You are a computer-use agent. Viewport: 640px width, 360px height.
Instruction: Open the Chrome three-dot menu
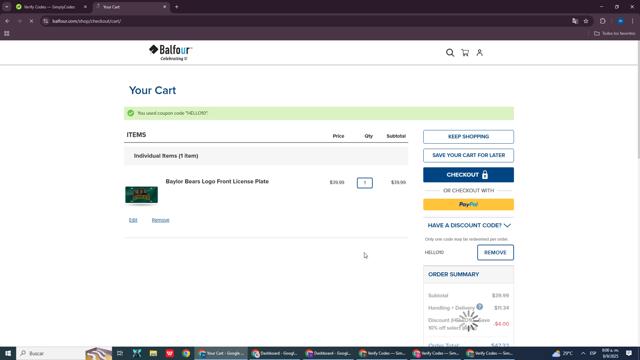tap(633, 21)
